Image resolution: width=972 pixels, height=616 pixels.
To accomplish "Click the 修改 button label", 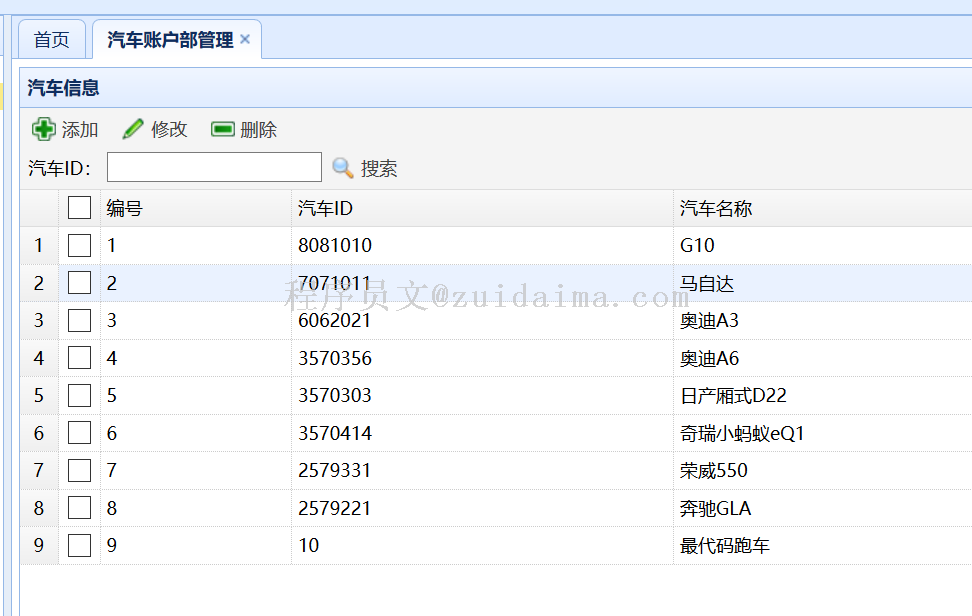I will (x=169, y=130).
